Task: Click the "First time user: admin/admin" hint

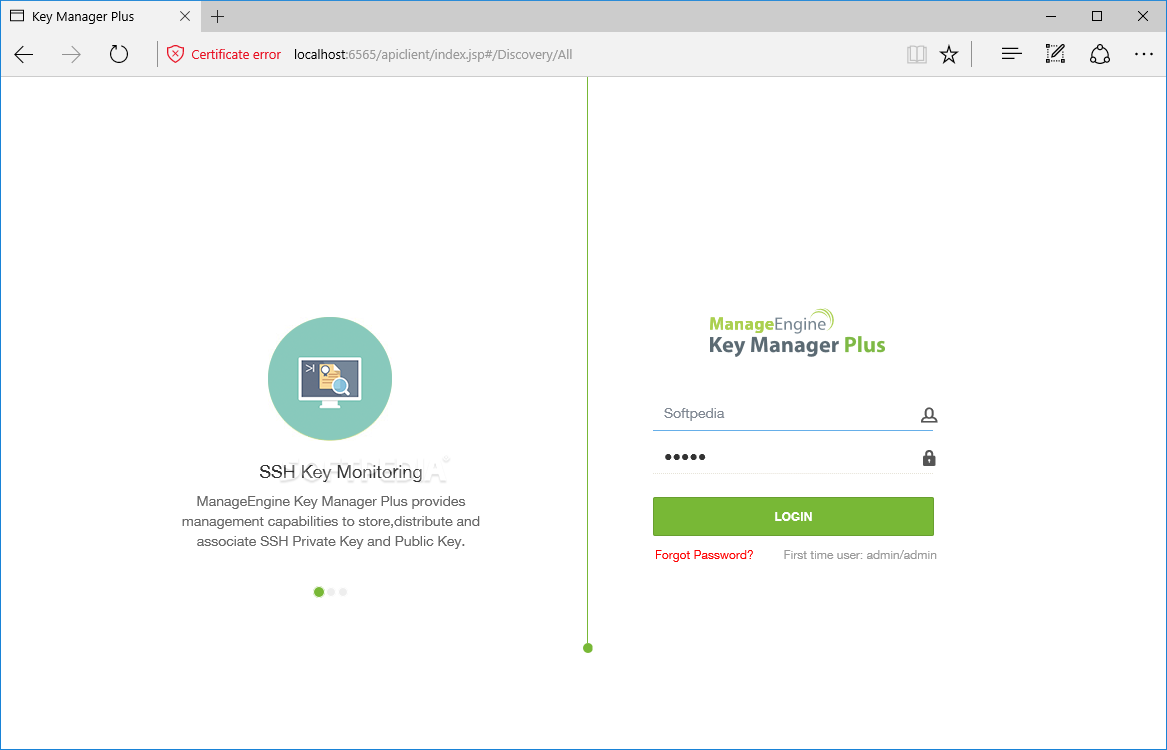Action: click(x=860, y=555)
